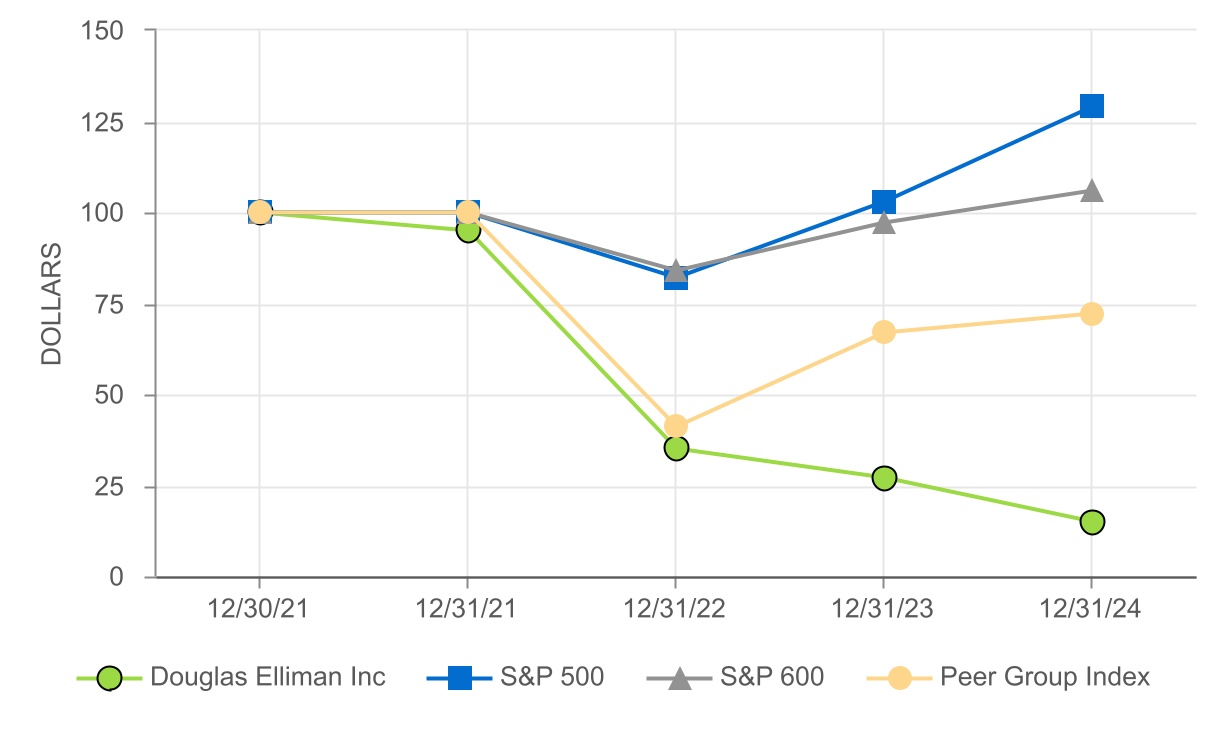Click the 150 y-axis tick label
The image size is (1226, 732).
click(103, 31)
